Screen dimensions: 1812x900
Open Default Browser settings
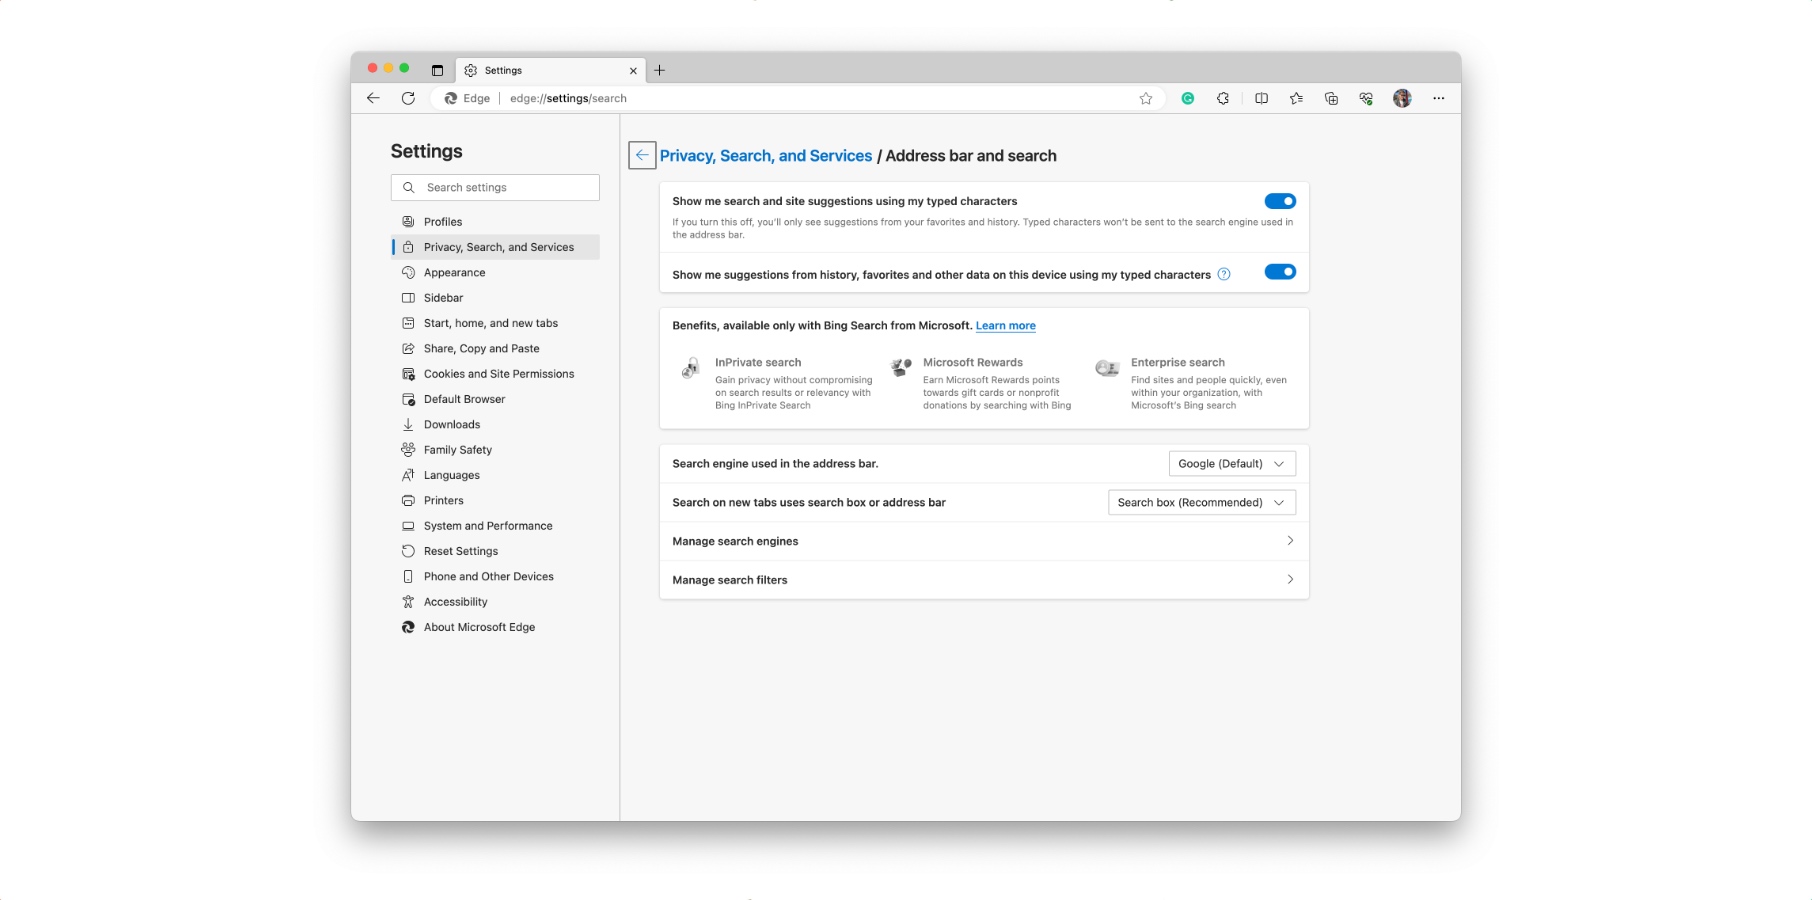(x=495, y=399)
